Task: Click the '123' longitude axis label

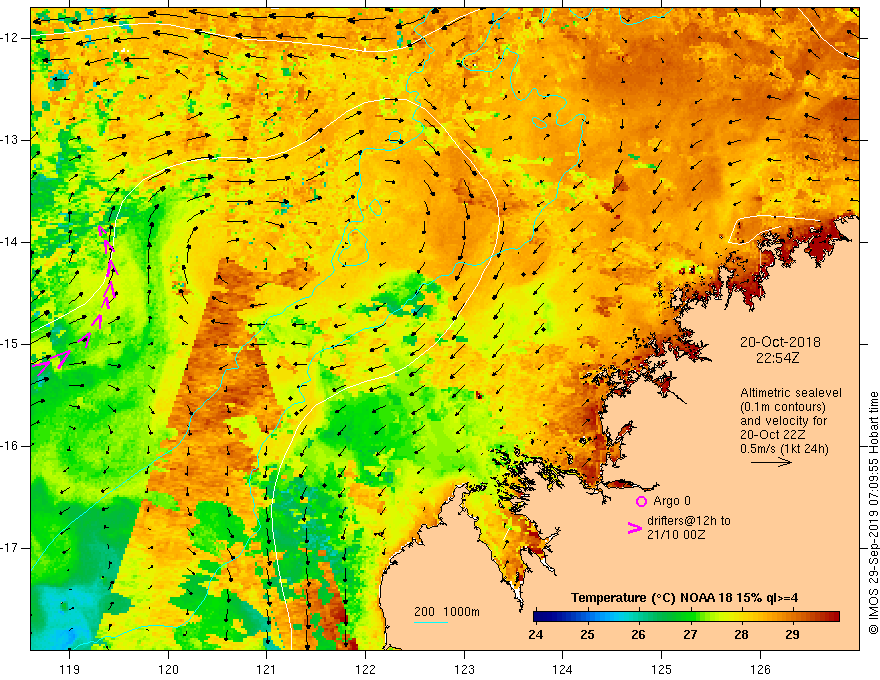Action: (x=464, y=669)
